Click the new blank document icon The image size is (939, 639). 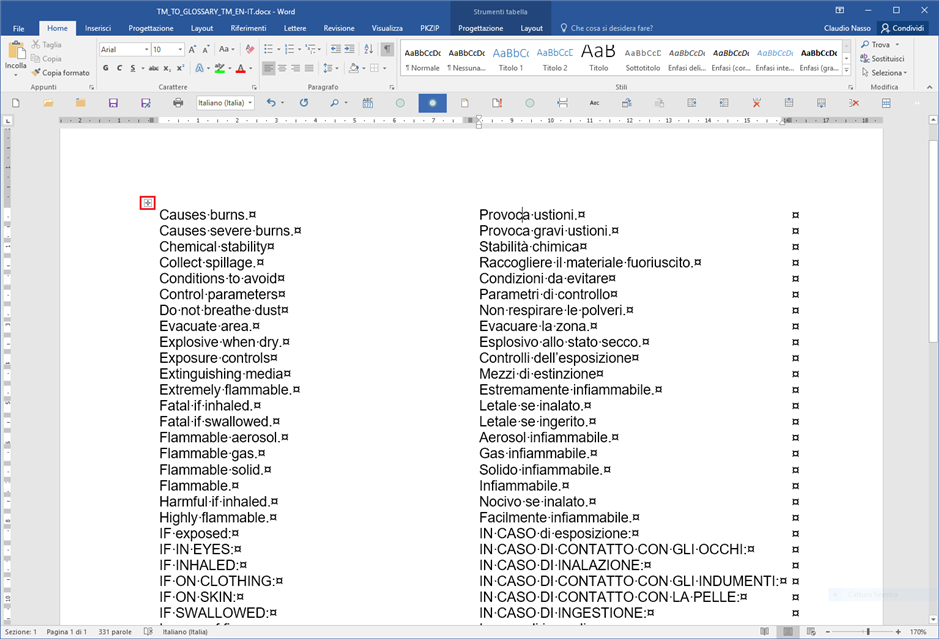[x=16, y=103]
